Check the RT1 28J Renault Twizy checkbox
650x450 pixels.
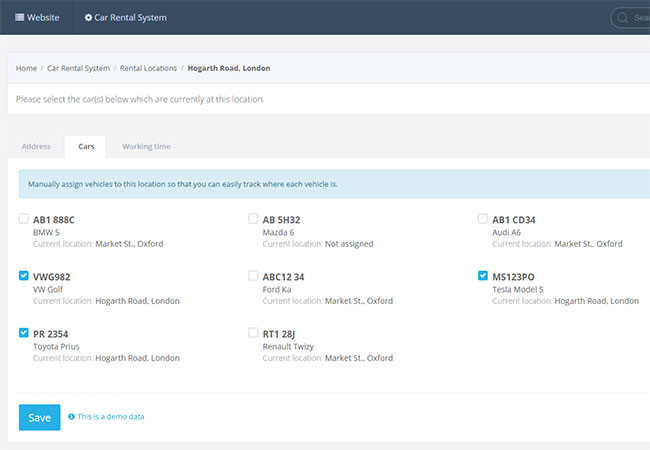tap(253, 333)
